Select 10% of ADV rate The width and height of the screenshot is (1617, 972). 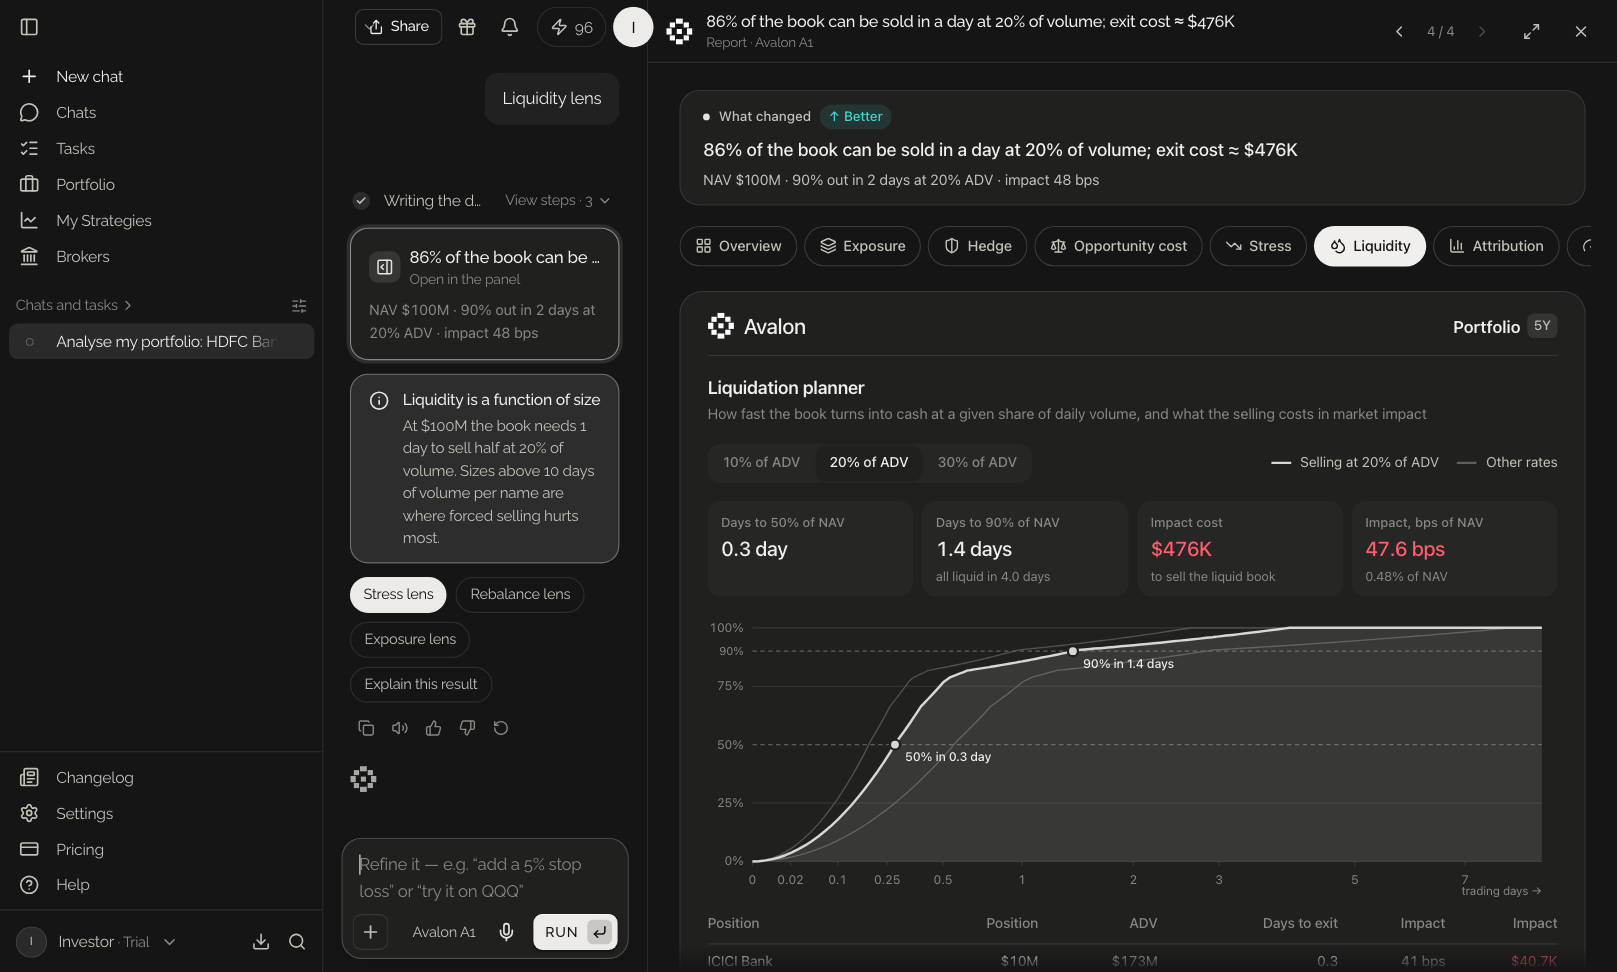(762, 462)
